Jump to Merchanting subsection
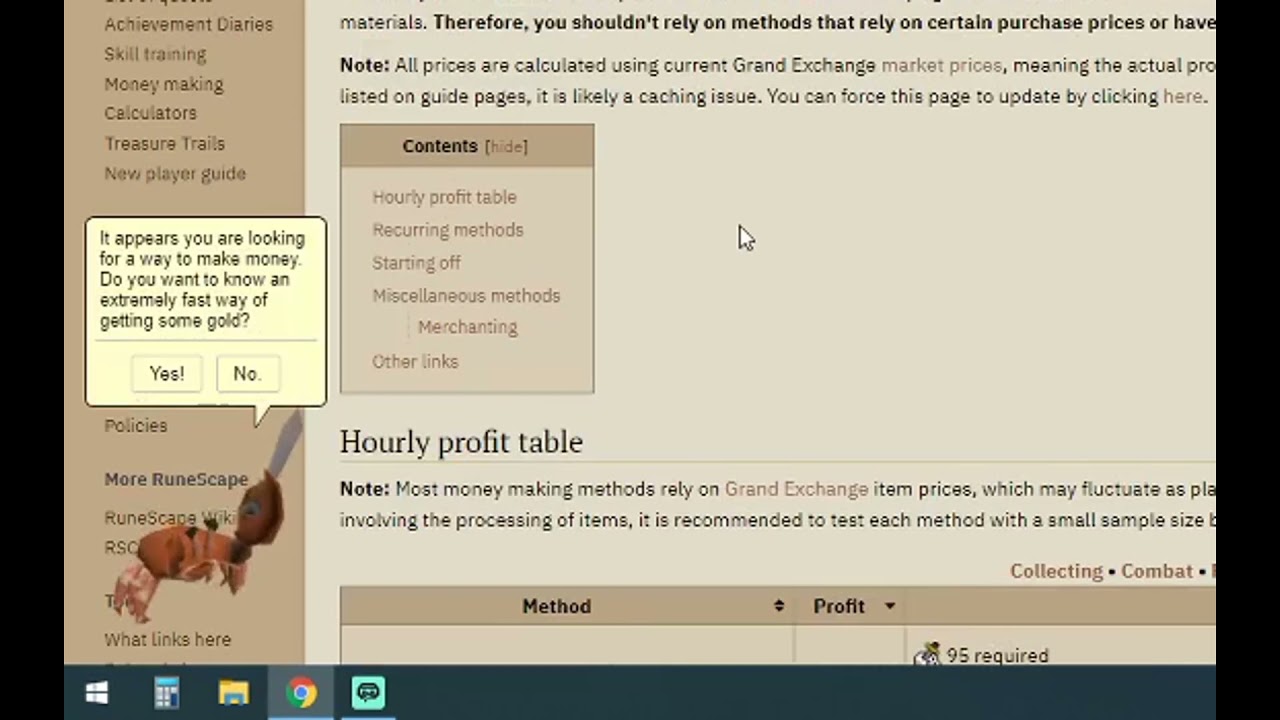 (468, 327)
